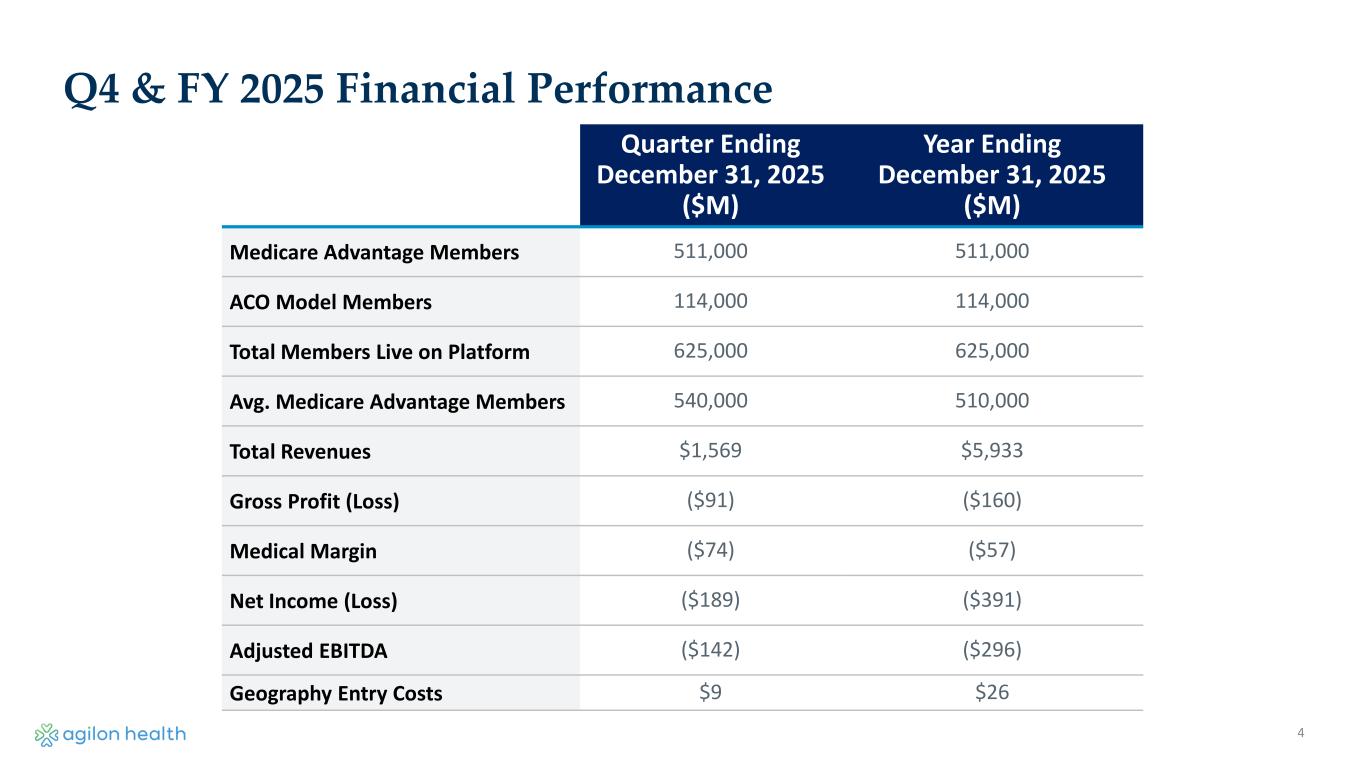This screenshot has width=1365, height=768.
Task: Select the slide title "Q4 & FY 2025 Financial Performance"
Action: tap(417, 90)
